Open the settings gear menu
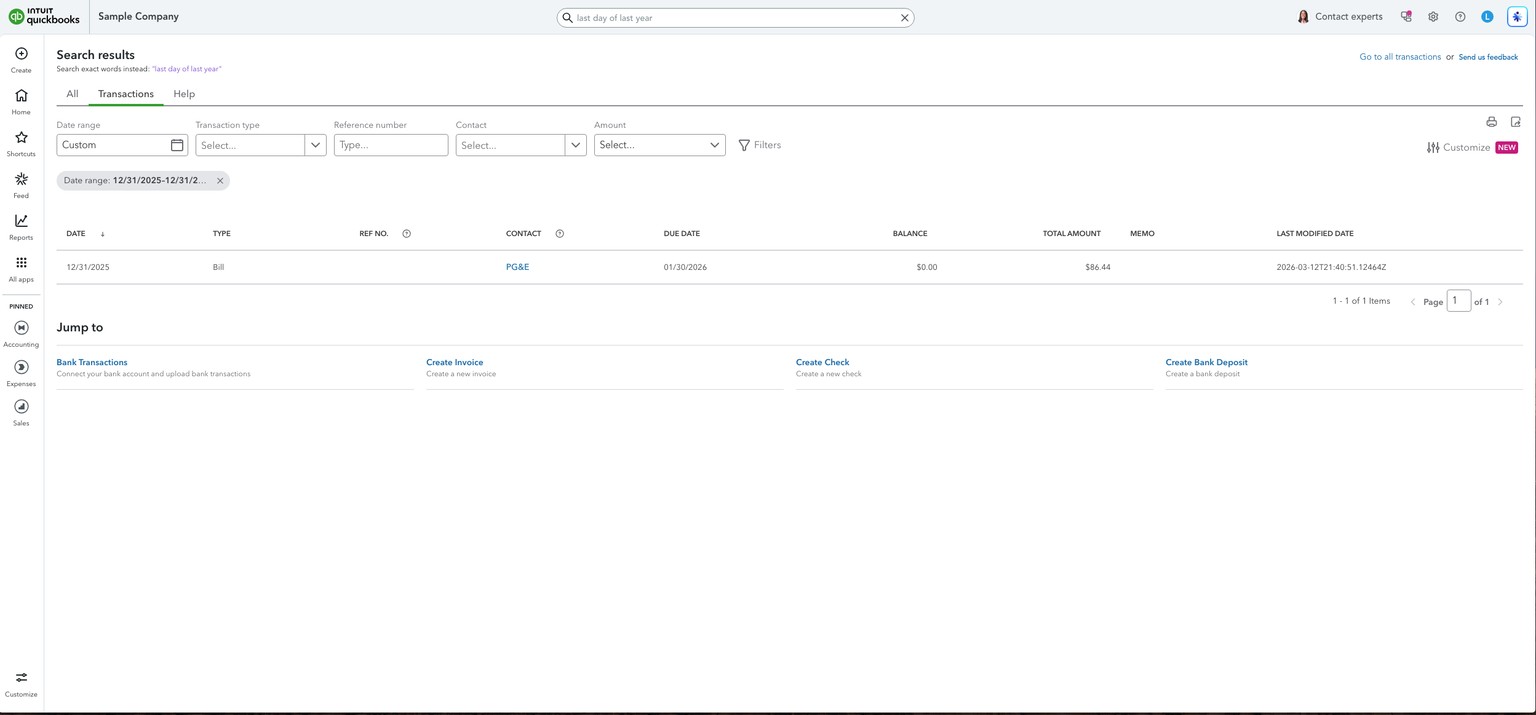 (x=1433, y=17)
